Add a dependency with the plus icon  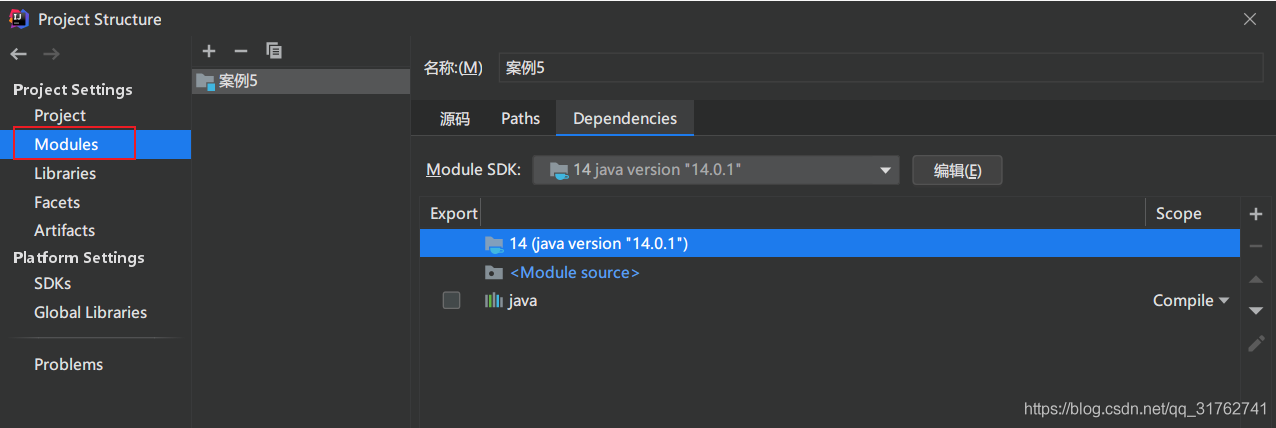(1256, 214)
